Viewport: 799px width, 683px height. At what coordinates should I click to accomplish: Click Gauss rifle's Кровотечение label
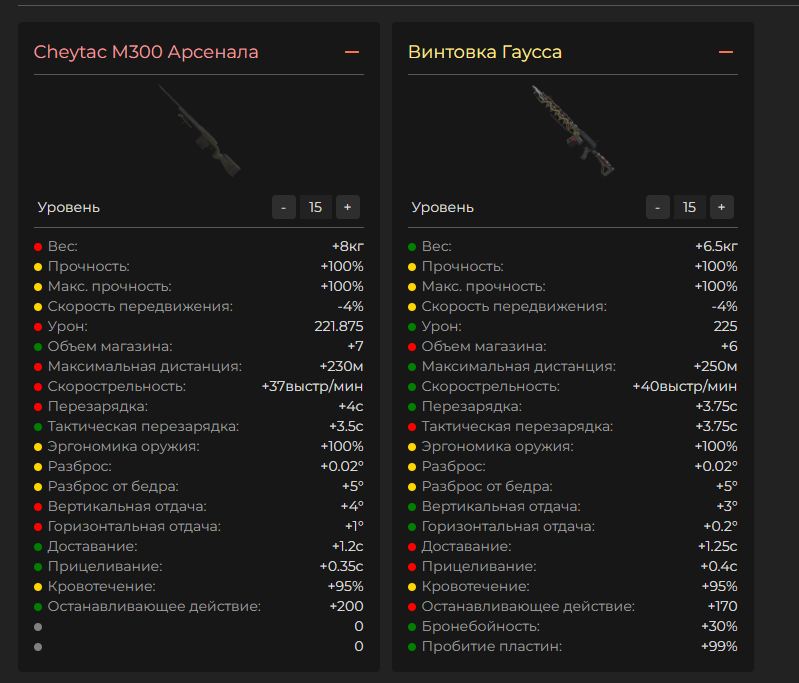point(475,587)
